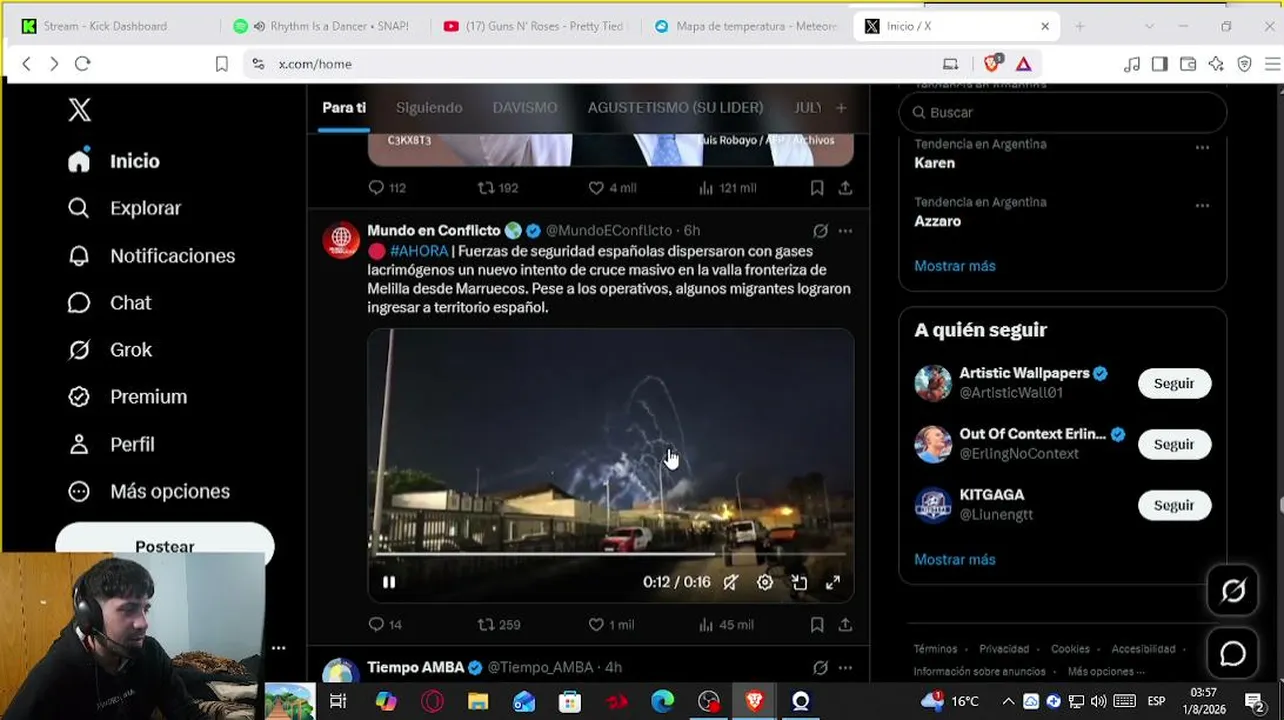Screen dimensions: 1284x720
Task: Open Grok actions on Tiempo AMBA post
Action: click(820, 667)
